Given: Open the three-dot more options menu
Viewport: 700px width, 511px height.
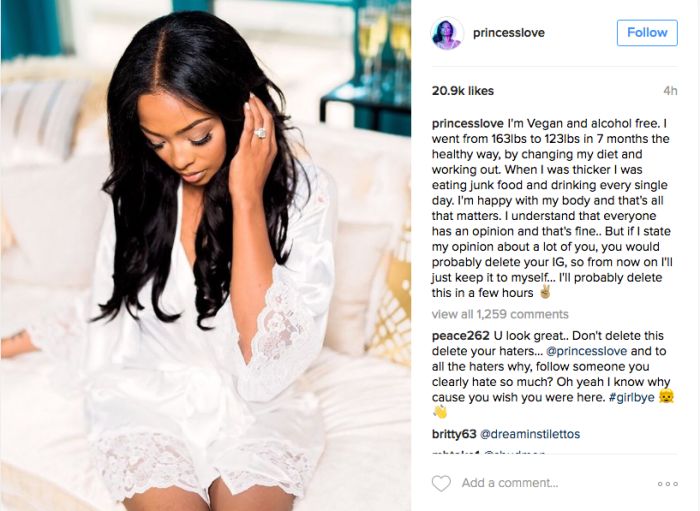Looking at the screenshot, I should click(x=667, y=484).
